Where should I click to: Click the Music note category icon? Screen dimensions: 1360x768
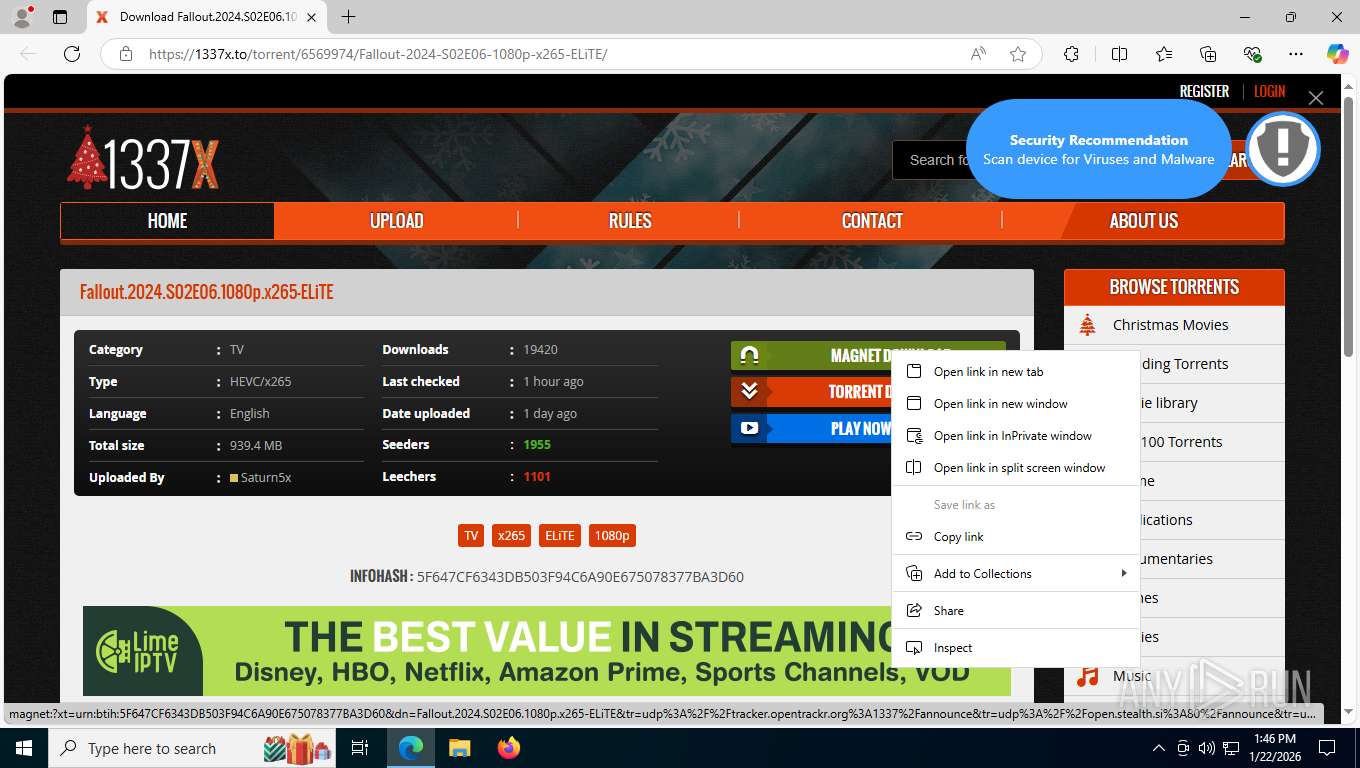click(1087, 676)
